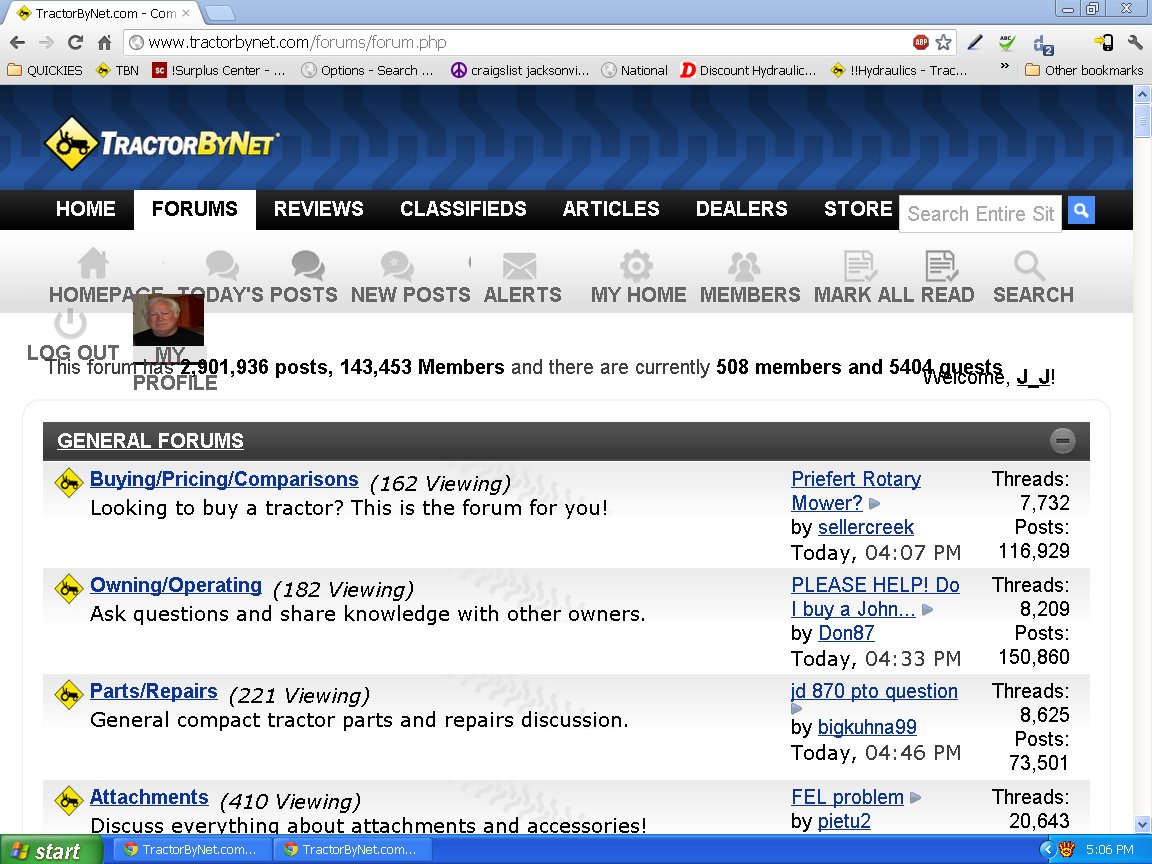Image resolution: width=1152 pixels, height=864 pixels.
Task: Click the Log Out power icon
Action: pyautogui.click(x=70, y=323)
